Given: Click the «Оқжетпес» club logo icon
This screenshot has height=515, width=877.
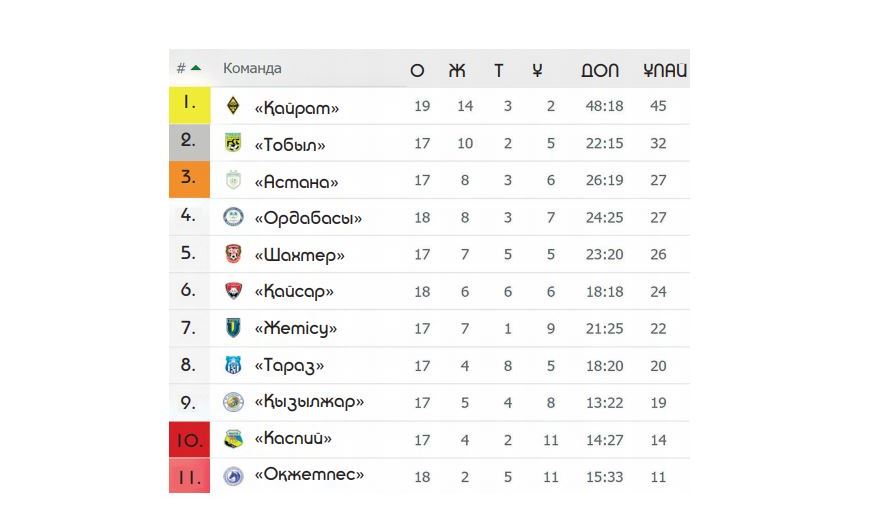Looking at the screenshot, I should tap(233, 476).
